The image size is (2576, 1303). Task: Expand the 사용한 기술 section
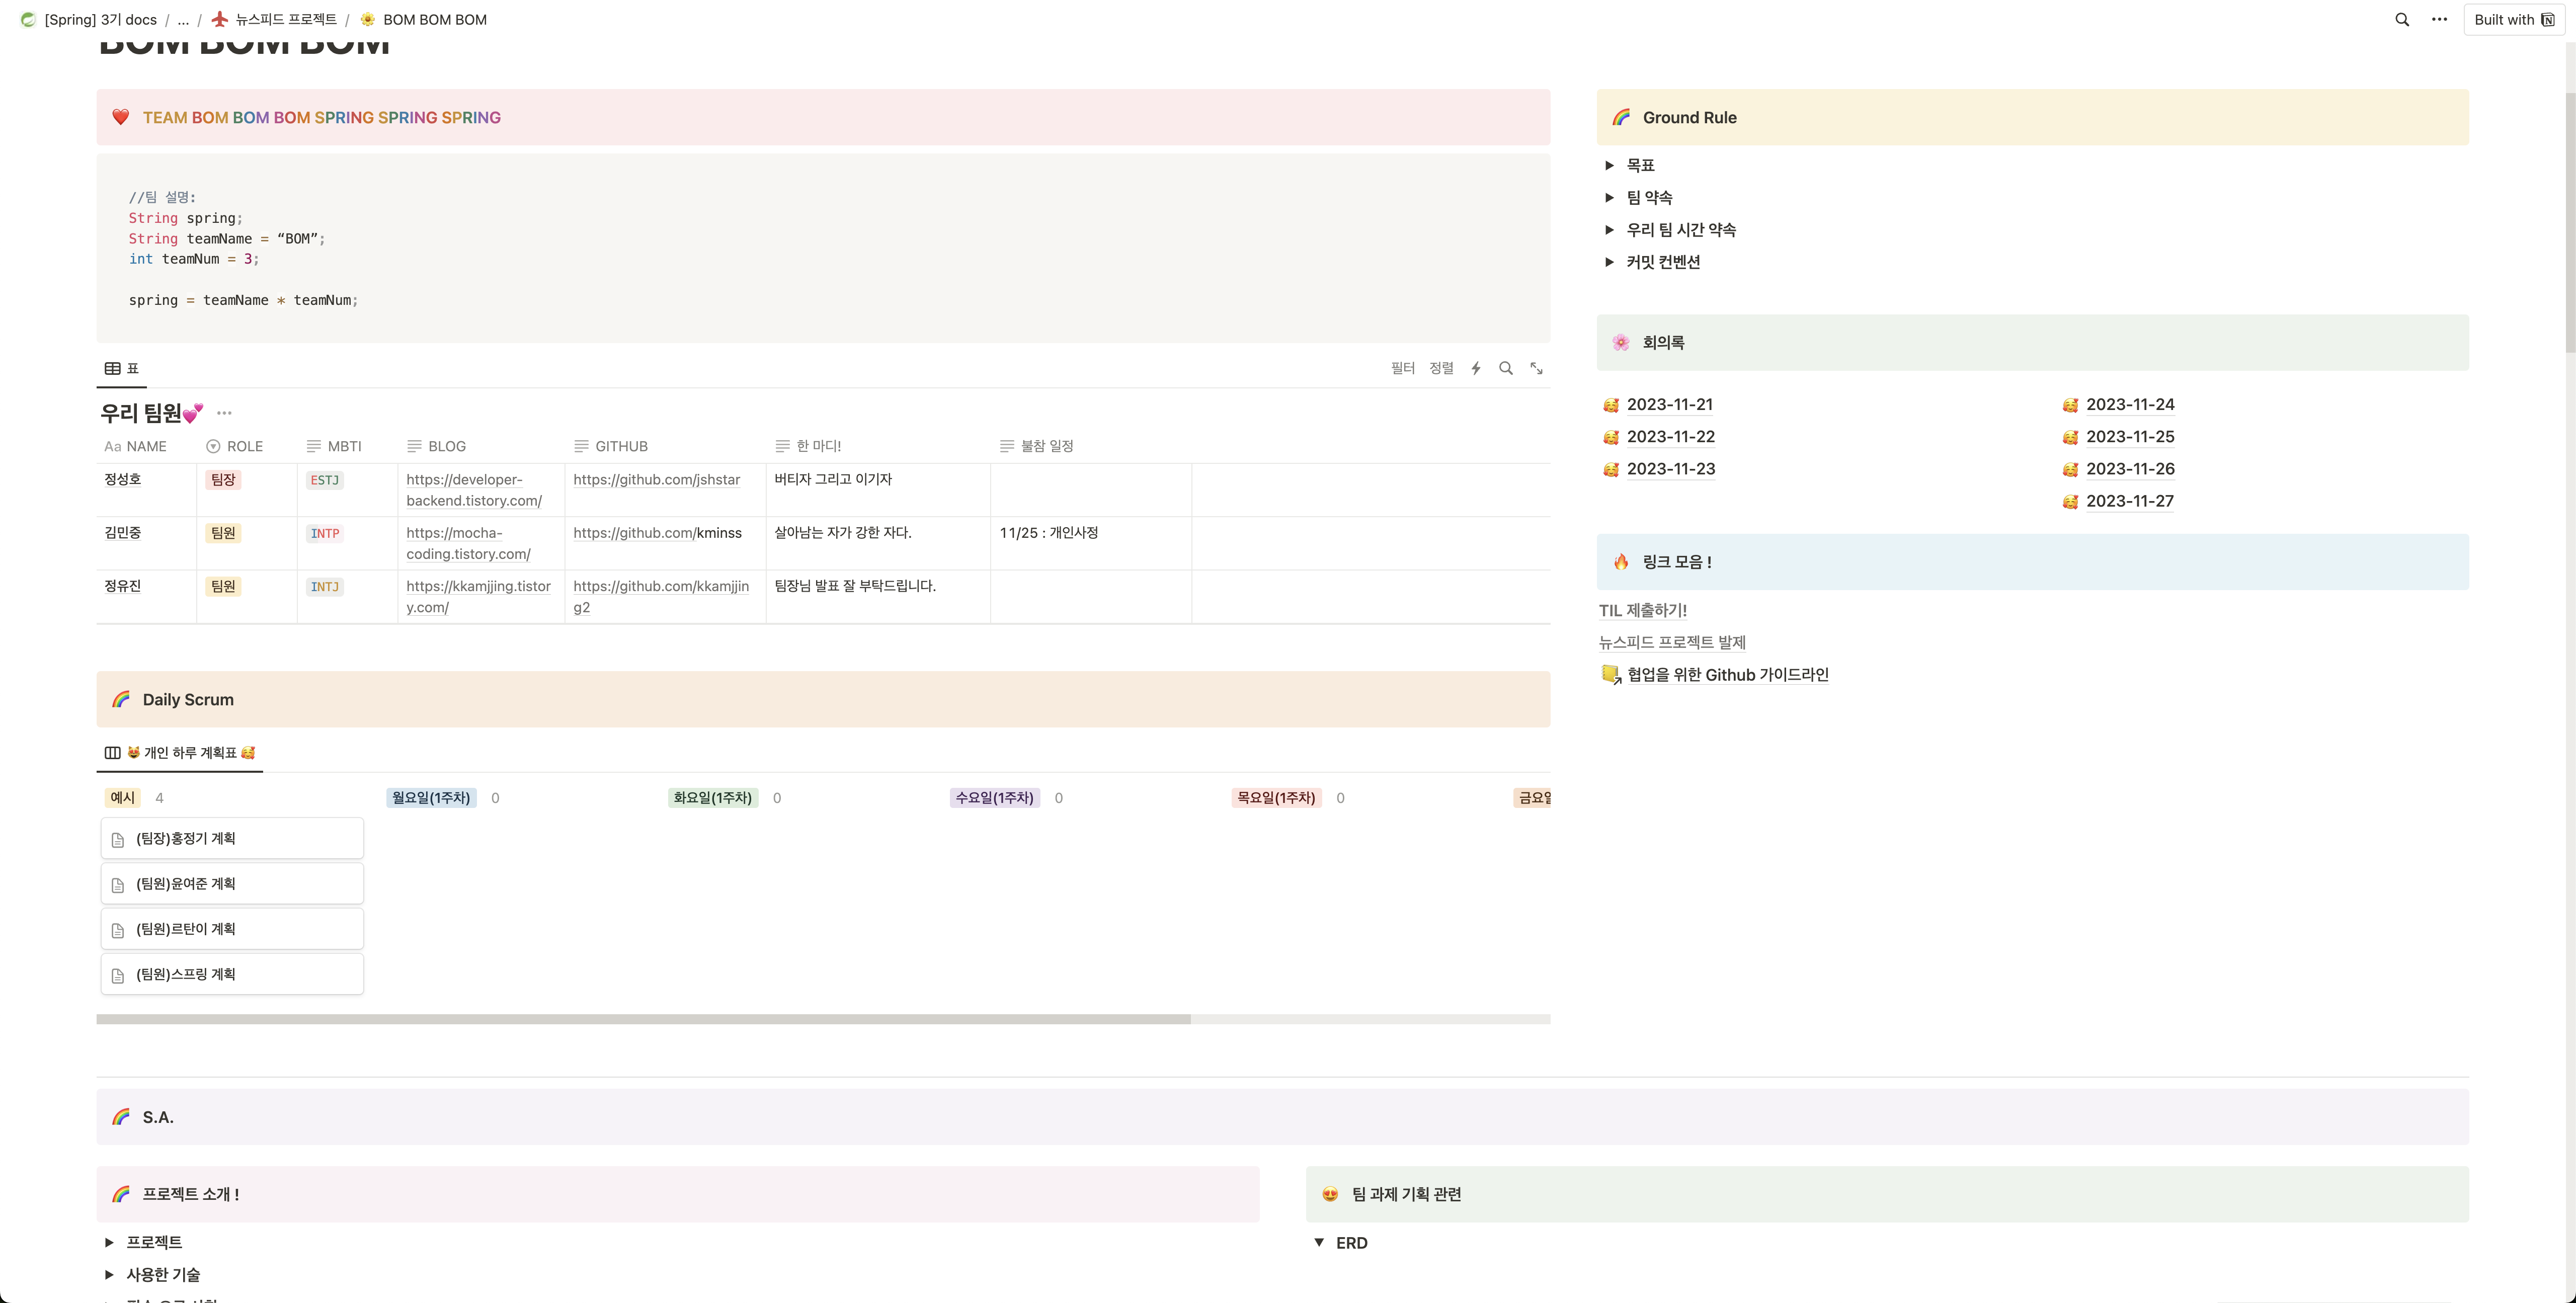tap(109, 1275)
